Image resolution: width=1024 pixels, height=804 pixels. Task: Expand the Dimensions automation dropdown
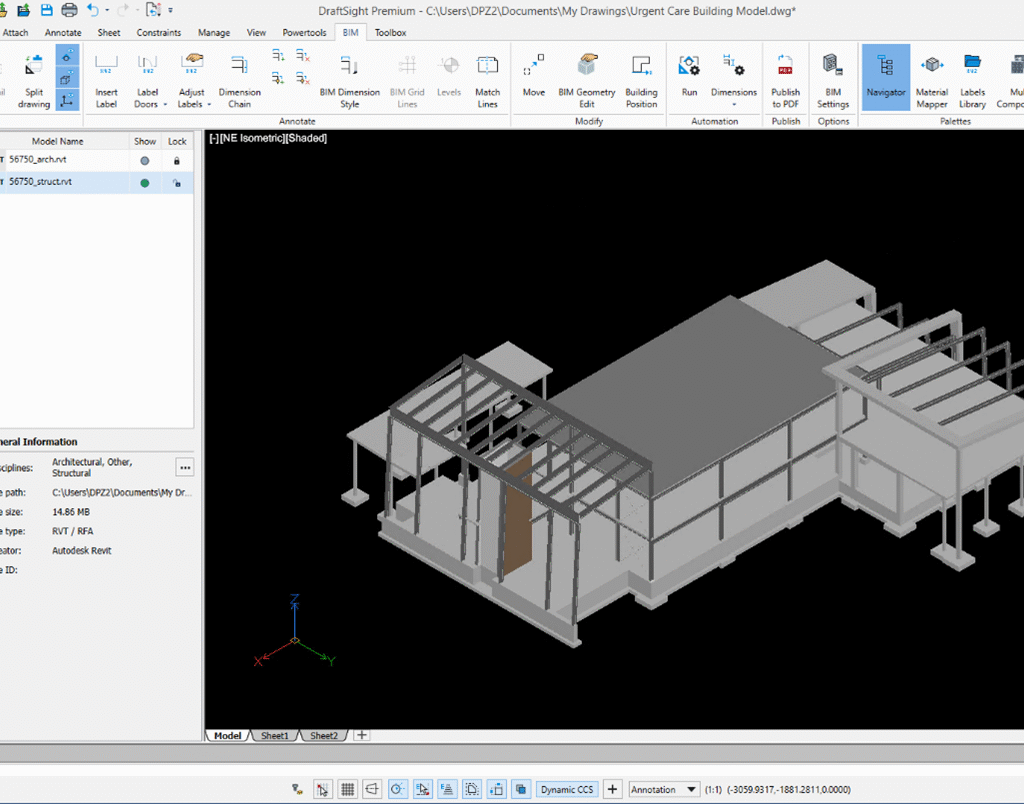click(734, 104)
